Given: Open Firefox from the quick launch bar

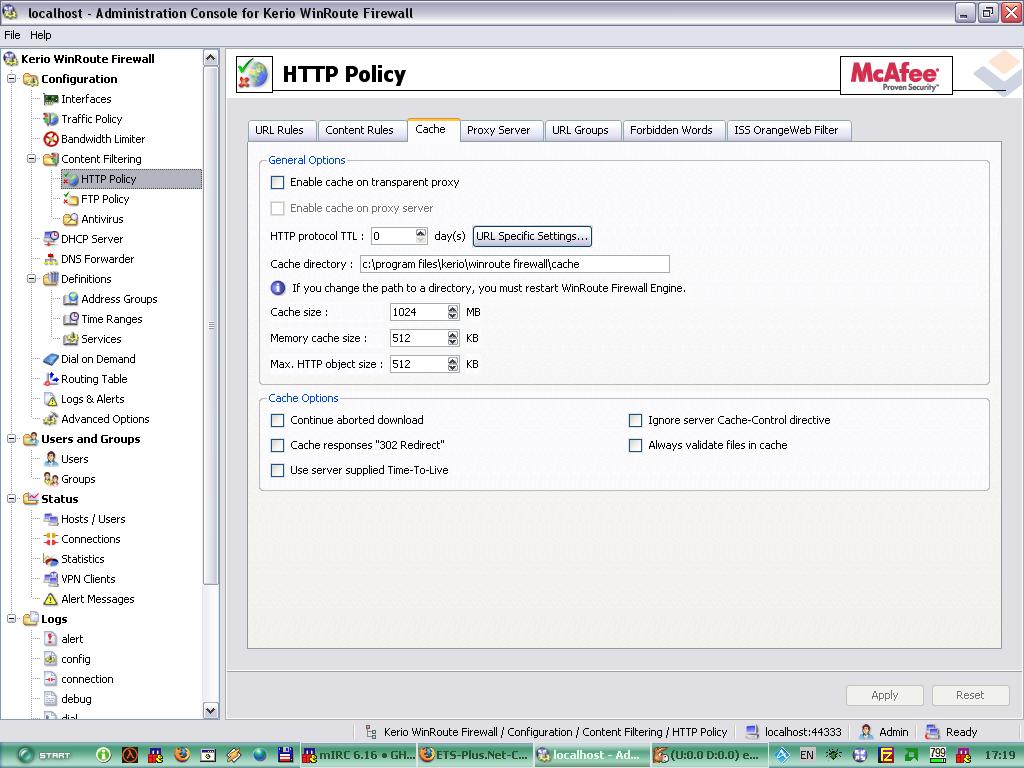Looking at the screenshot, I should 181,755.
